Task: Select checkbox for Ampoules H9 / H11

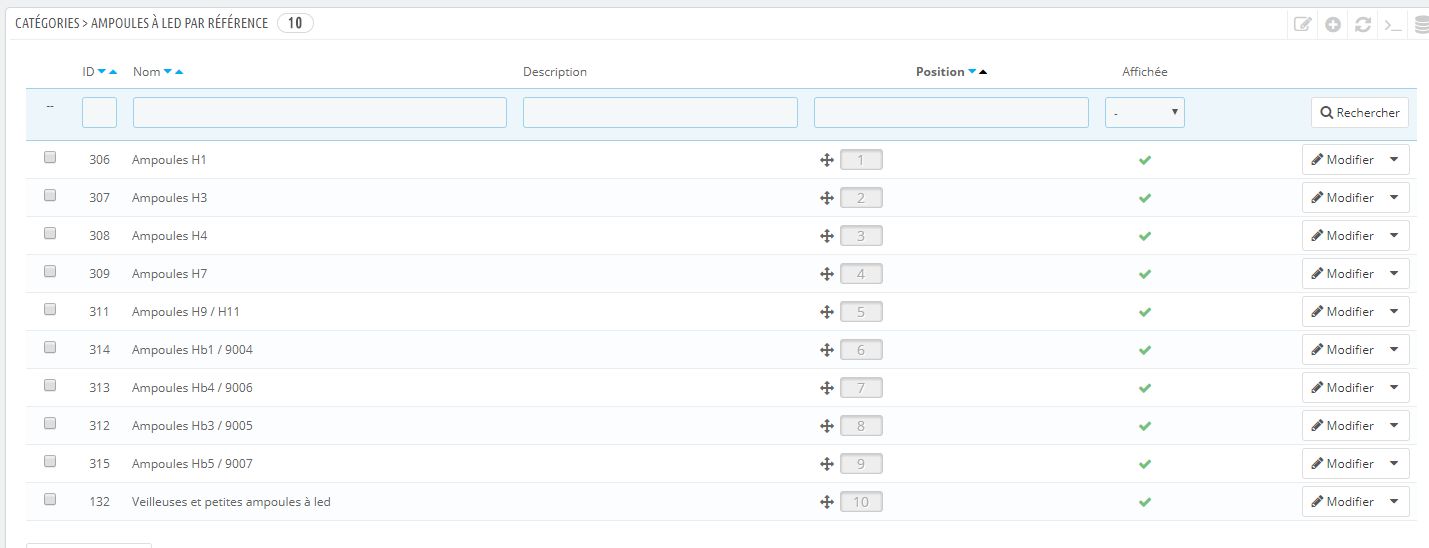Action: coord(50,309)
